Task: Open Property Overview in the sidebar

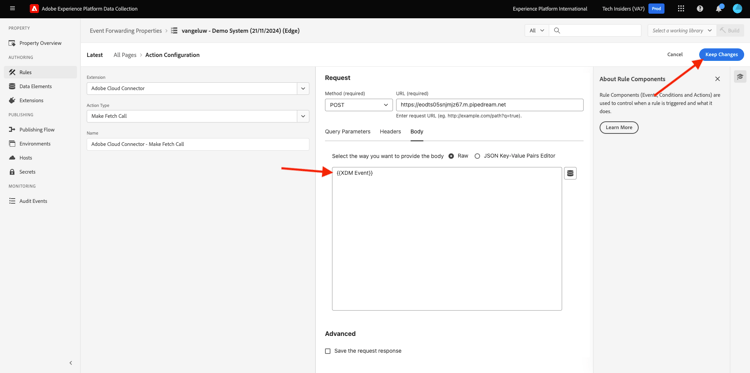Action: (x=40, y=43)
